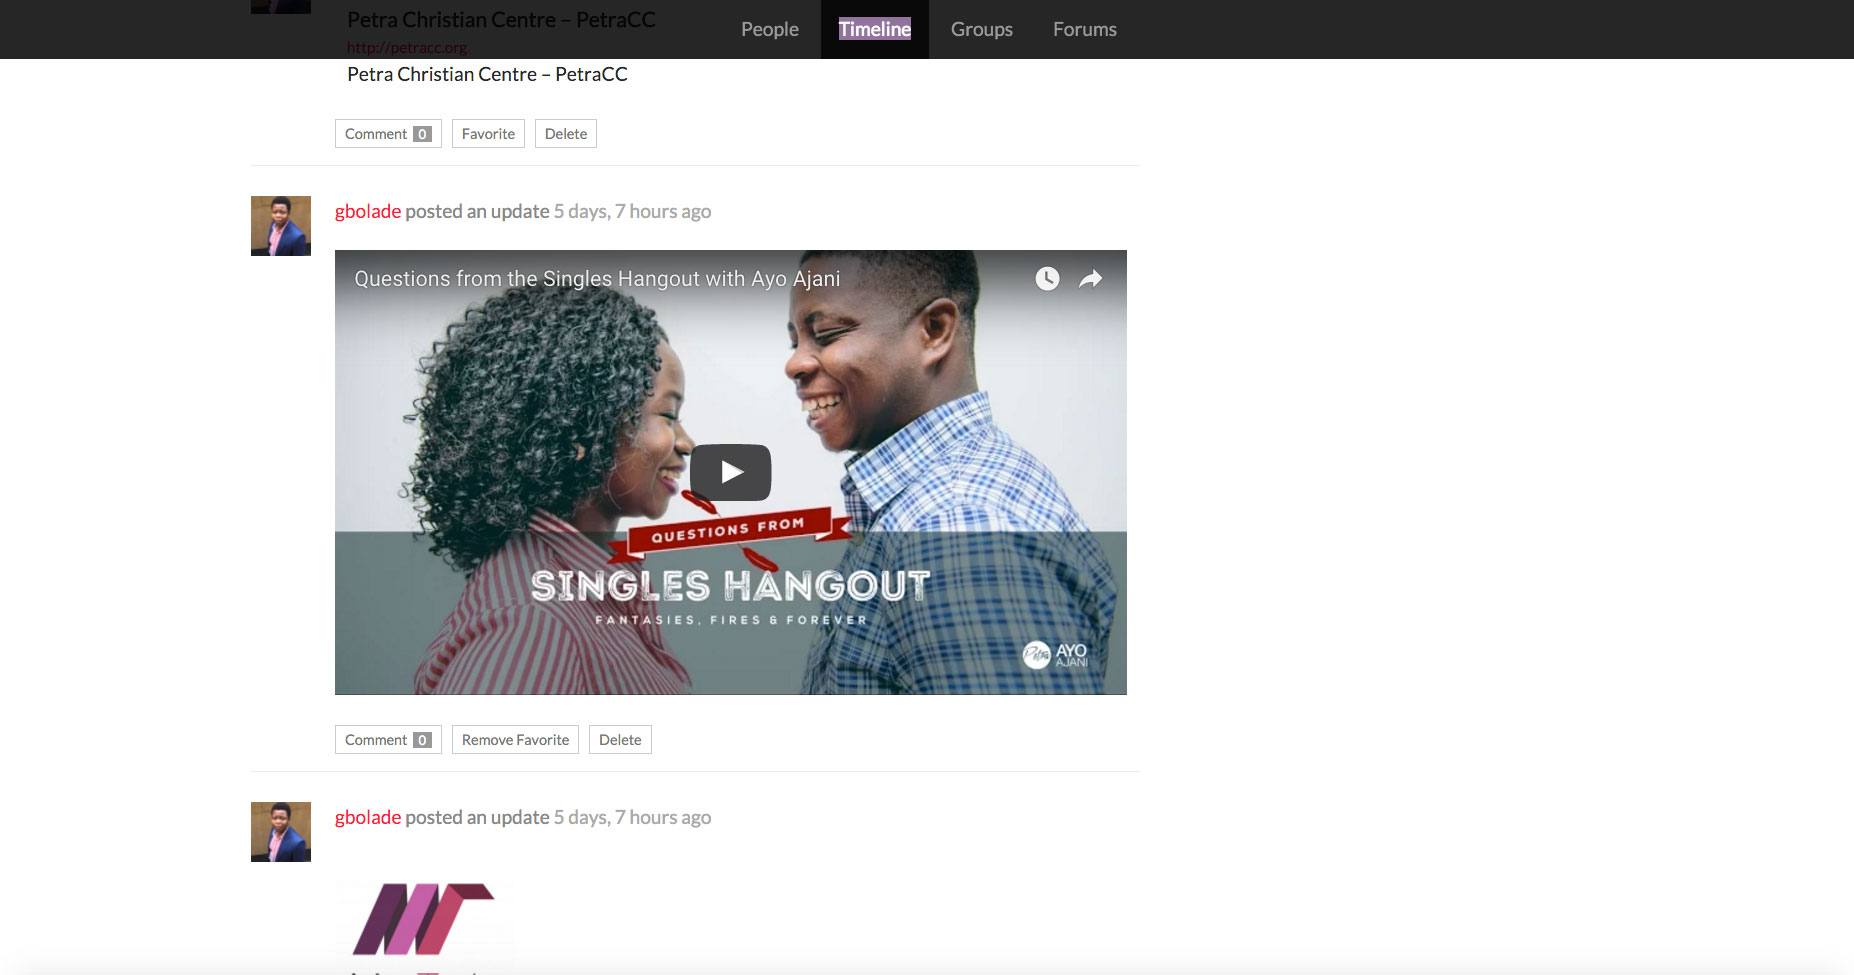Click Remove Favorite on the video post

coord(515,740)
